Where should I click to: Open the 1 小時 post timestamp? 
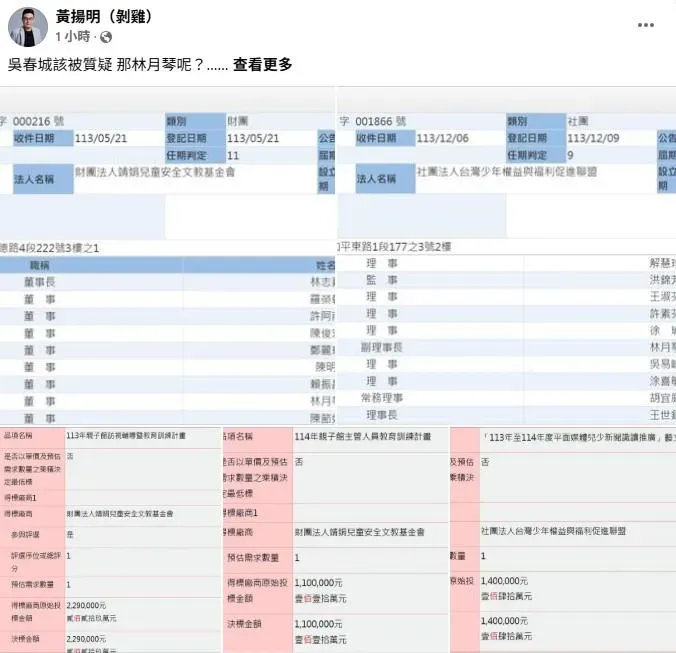tap(72, 37)
